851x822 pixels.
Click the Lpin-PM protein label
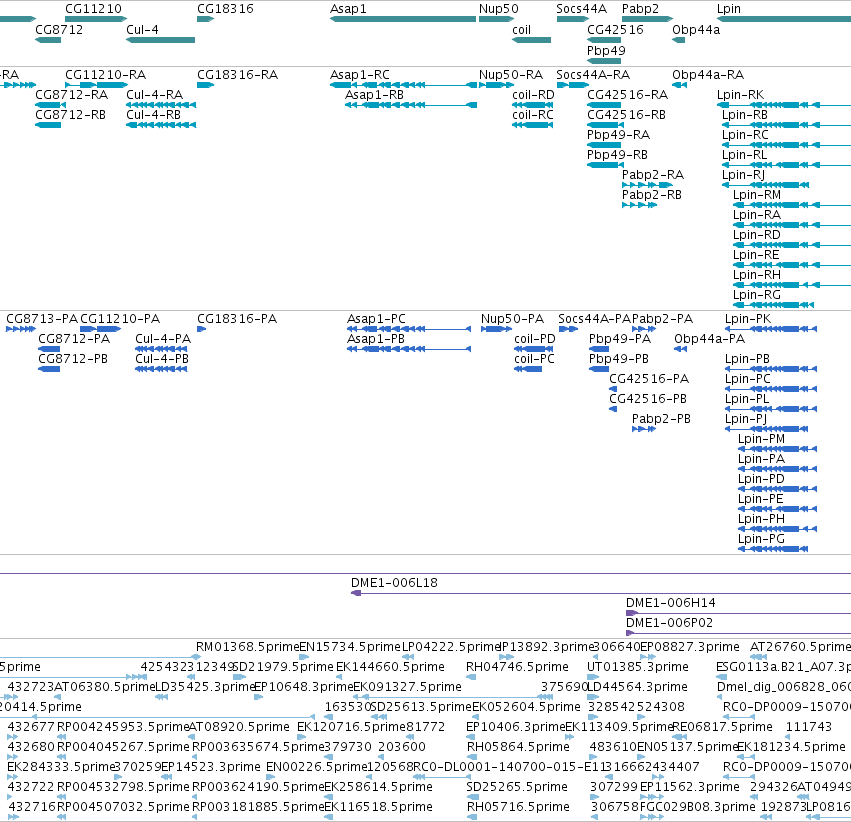point(761,438)
